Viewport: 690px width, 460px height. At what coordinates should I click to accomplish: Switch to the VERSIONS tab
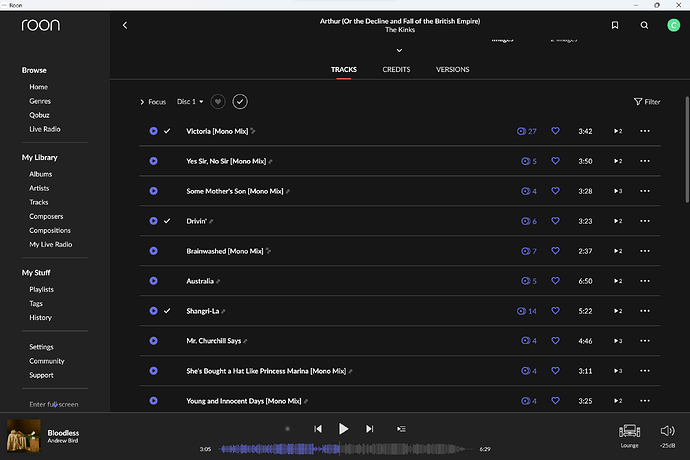pyautogui.click(x=452, y=70)
